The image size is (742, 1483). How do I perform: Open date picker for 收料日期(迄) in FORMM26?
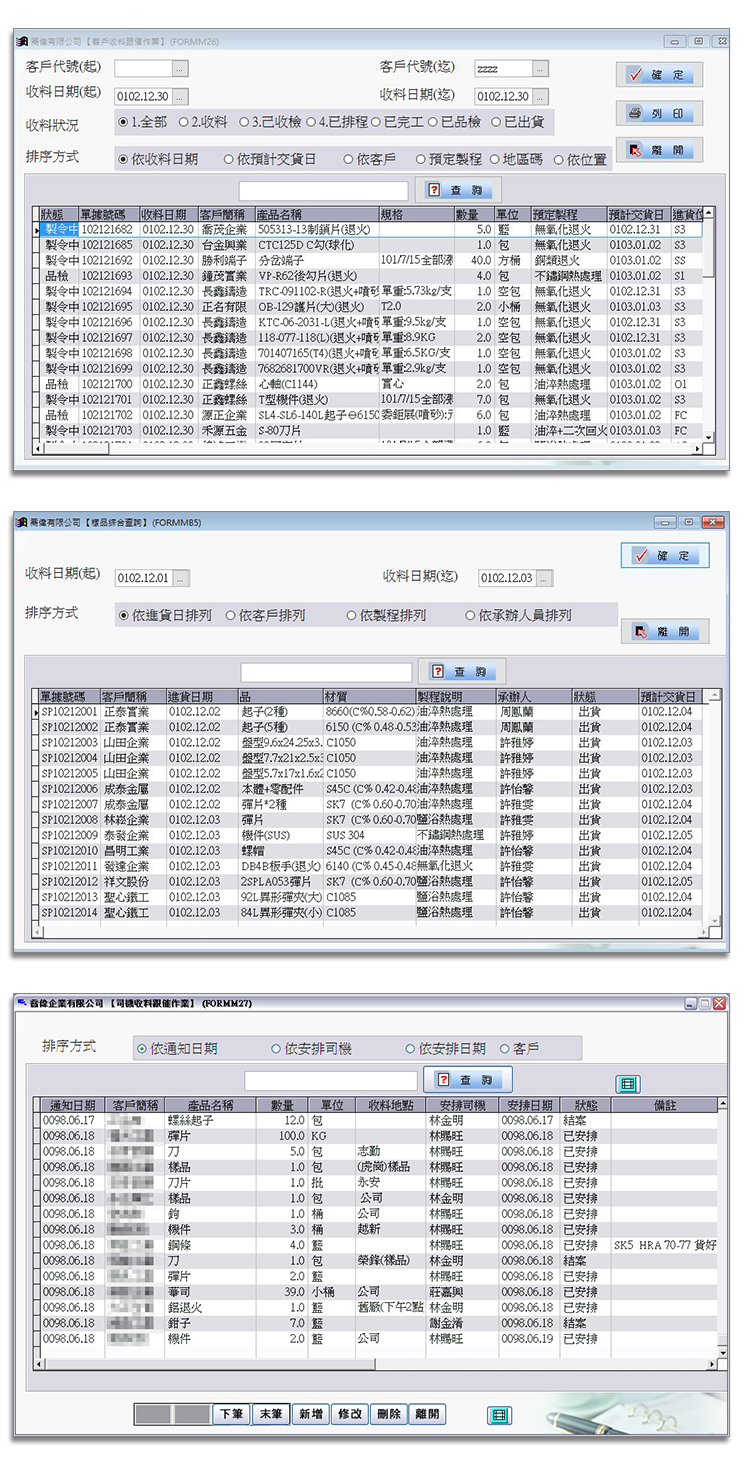pyautogui.click(x=540, y=97)
